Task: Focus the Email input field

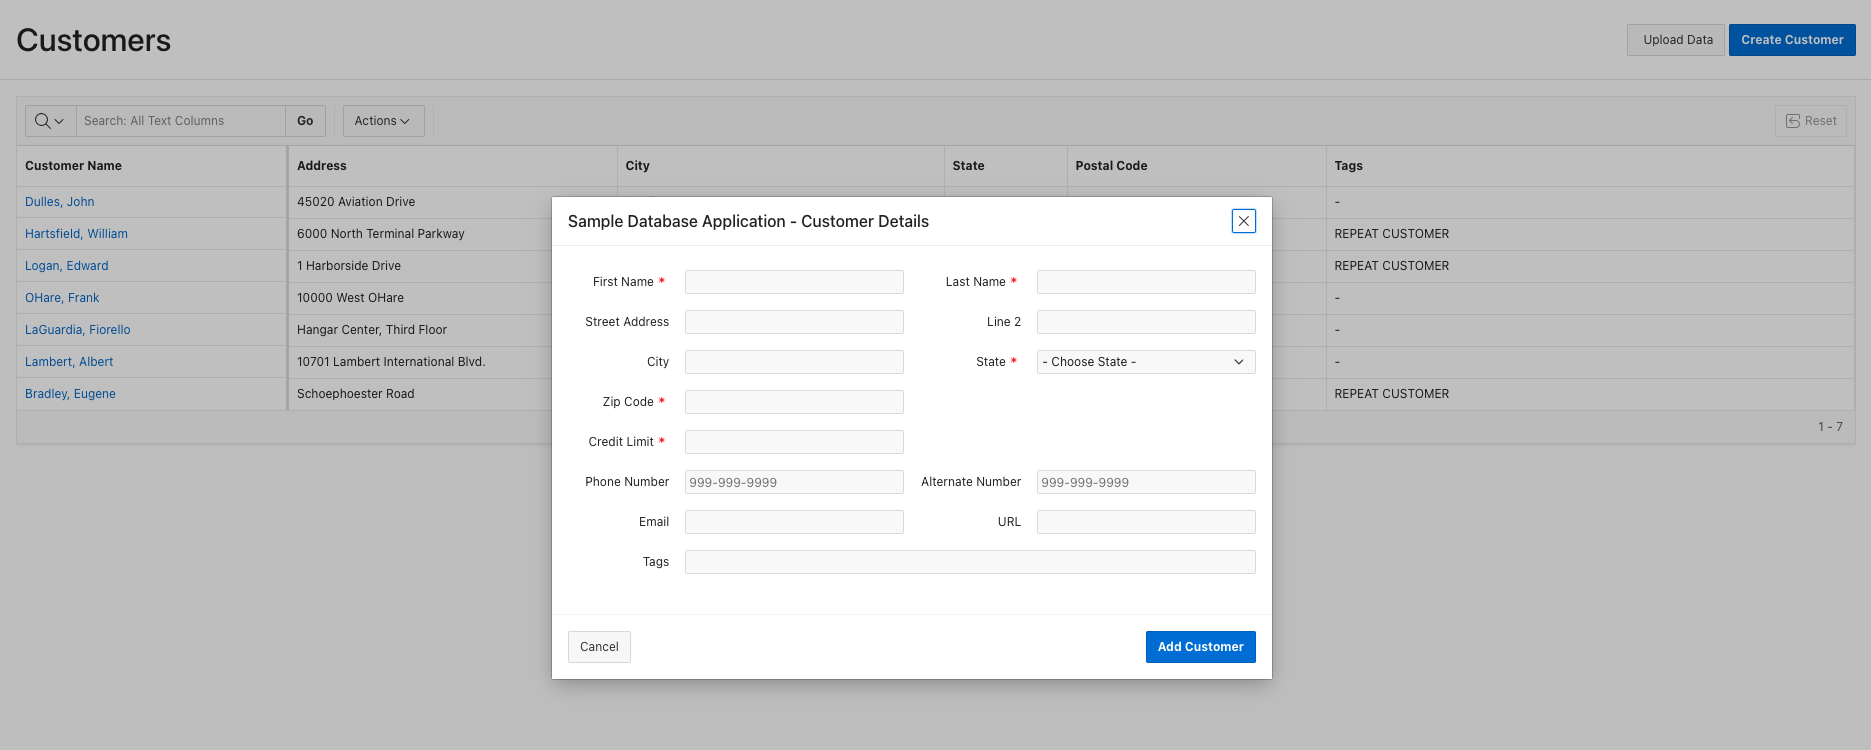Action: click(x=794, y=522)
